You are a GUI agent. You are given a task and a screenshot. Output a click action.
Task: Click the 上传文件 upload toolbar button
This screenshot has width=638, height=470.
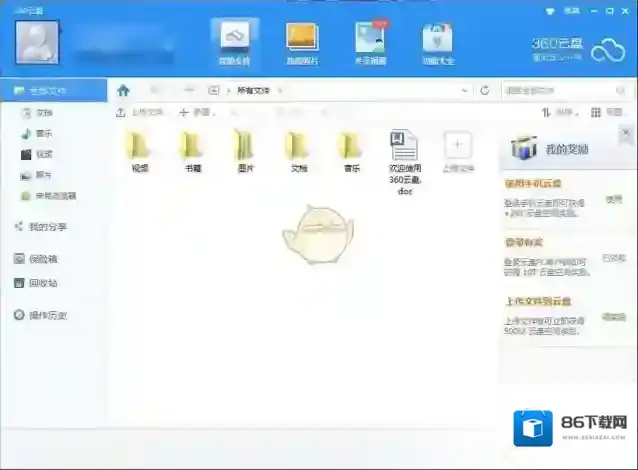tap(140, 112)
